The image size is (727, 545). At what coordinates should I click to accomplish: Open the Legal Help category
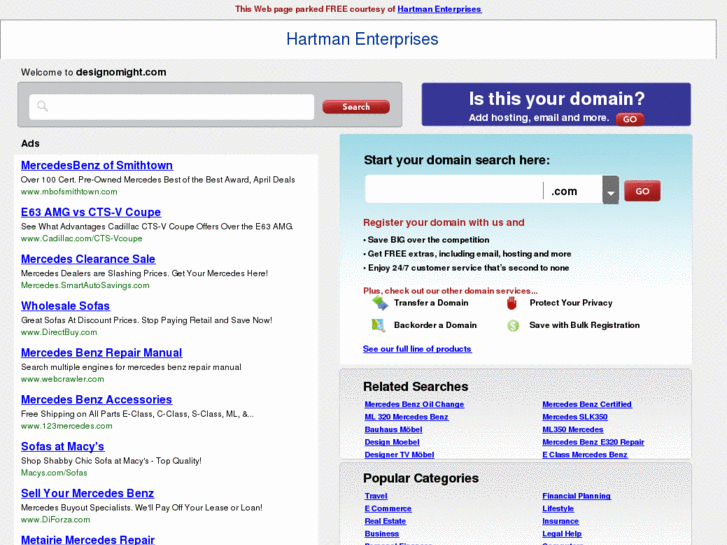[562, 534]
